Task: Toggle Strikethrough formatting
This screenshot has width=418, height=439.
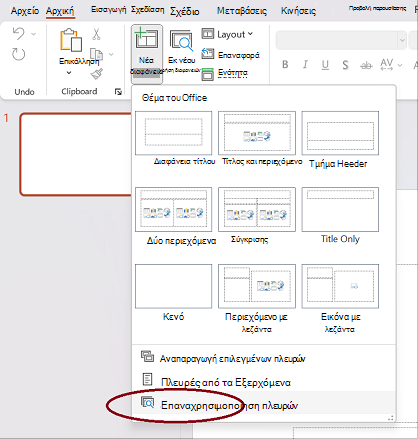Action: coord(366,65)
